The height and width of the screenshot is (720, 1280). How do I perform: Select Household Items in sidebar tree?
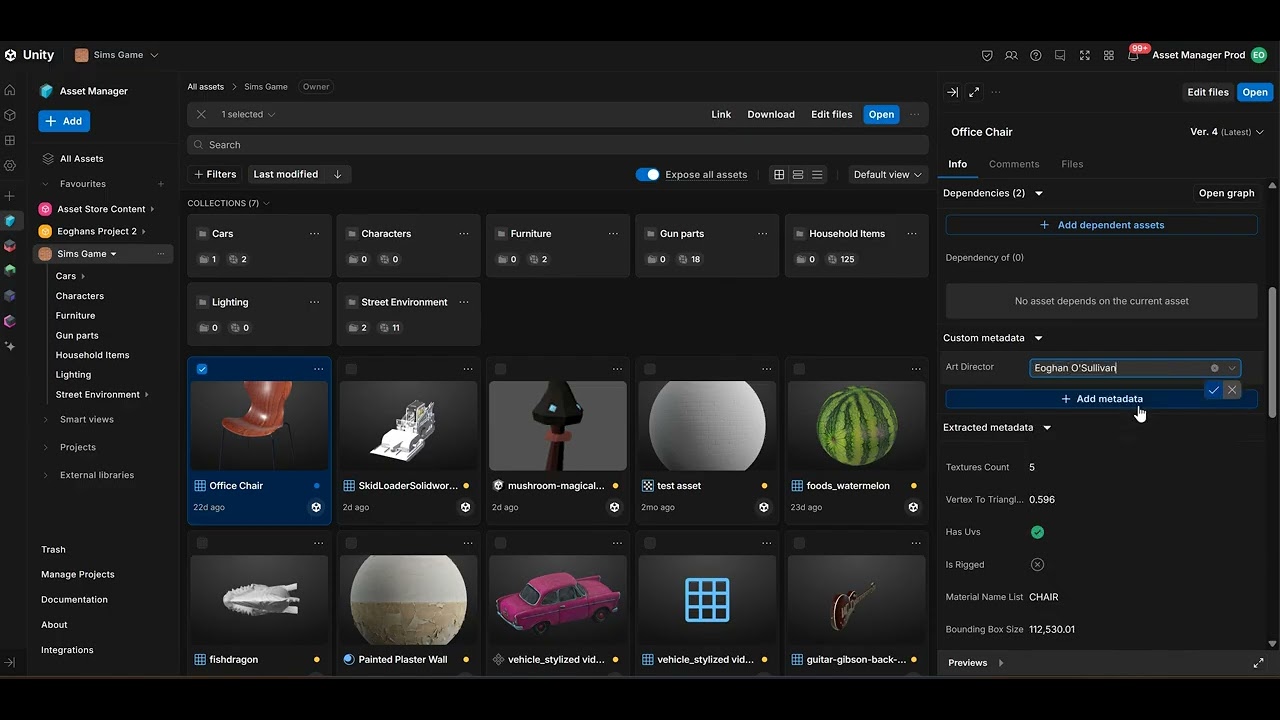[92, 355]
